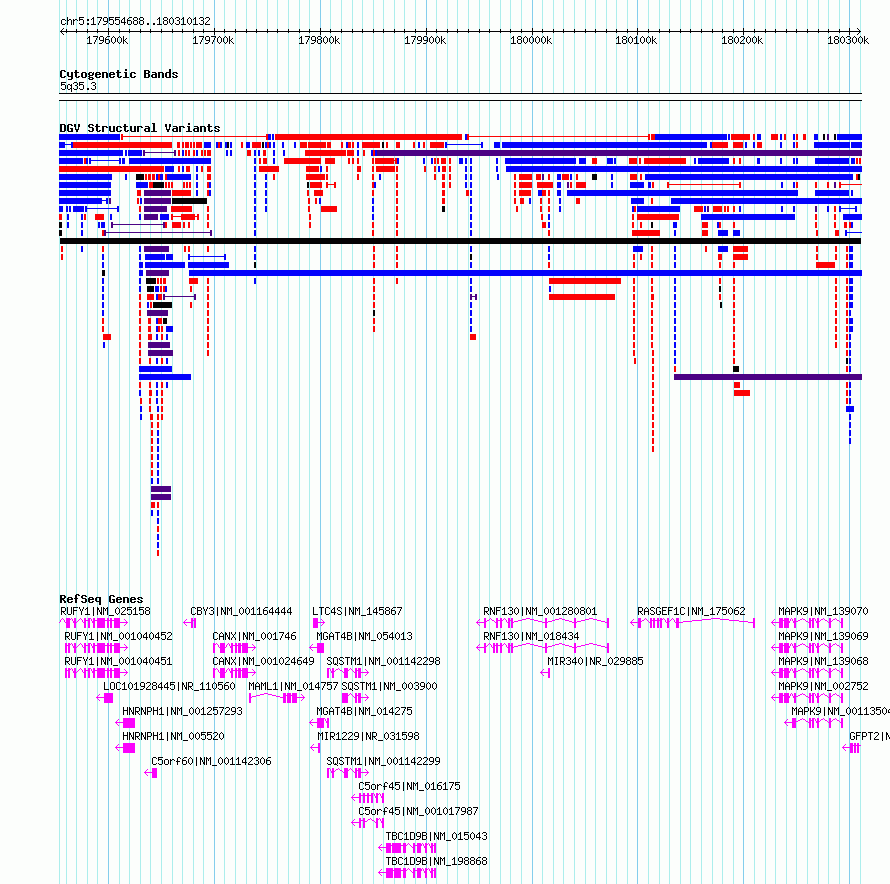Click the CBY3 gene arrow glyph

click(x=190, y=623)
